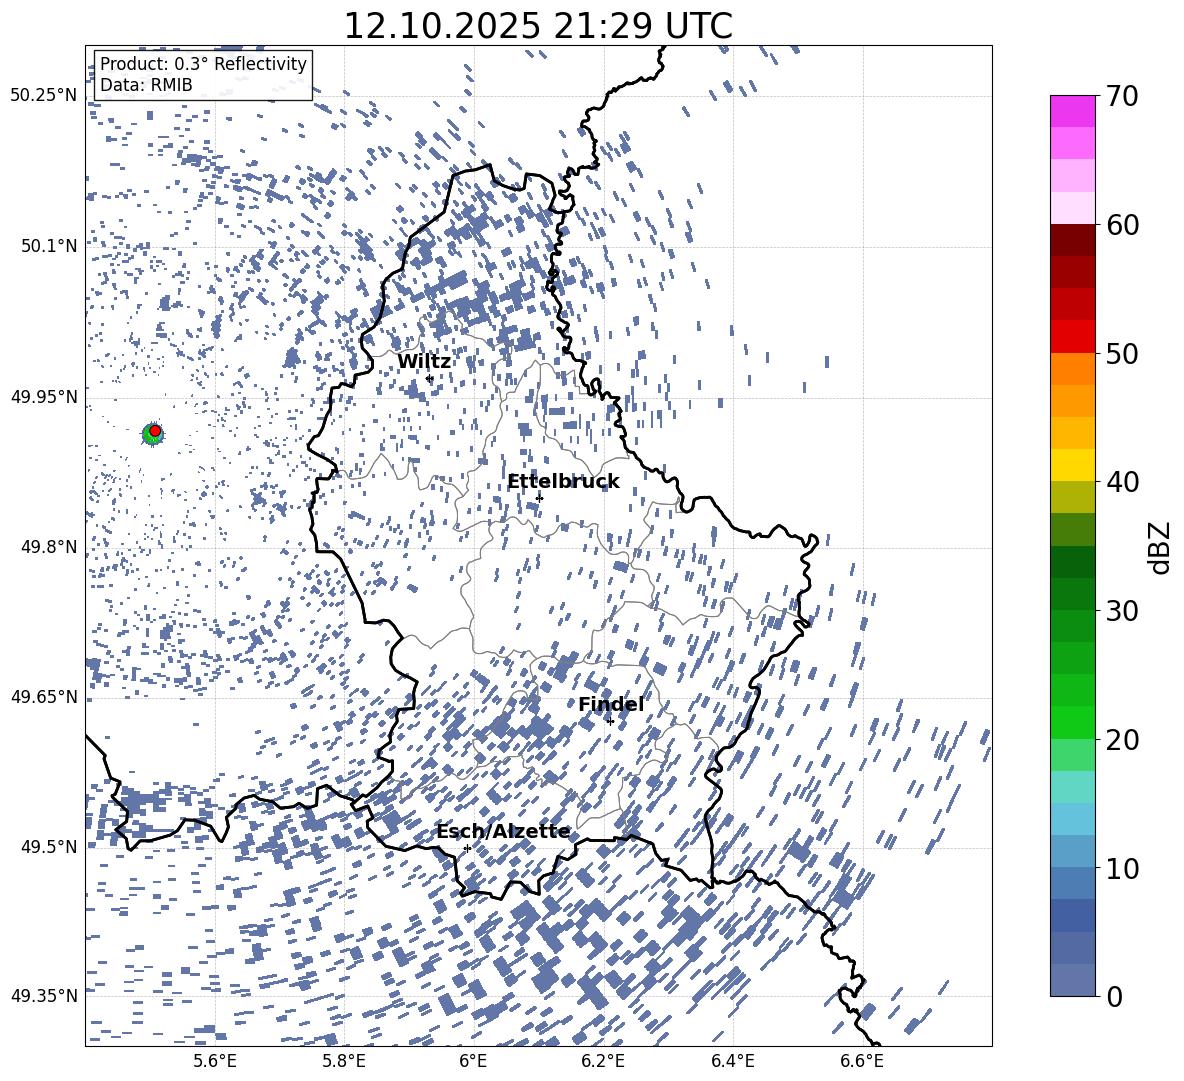Click the timestamp title 12.10.2025 21:29 UTC
Viewport: 1184px width, 1081px height.
pyautogui.click(x=538, y=26)
